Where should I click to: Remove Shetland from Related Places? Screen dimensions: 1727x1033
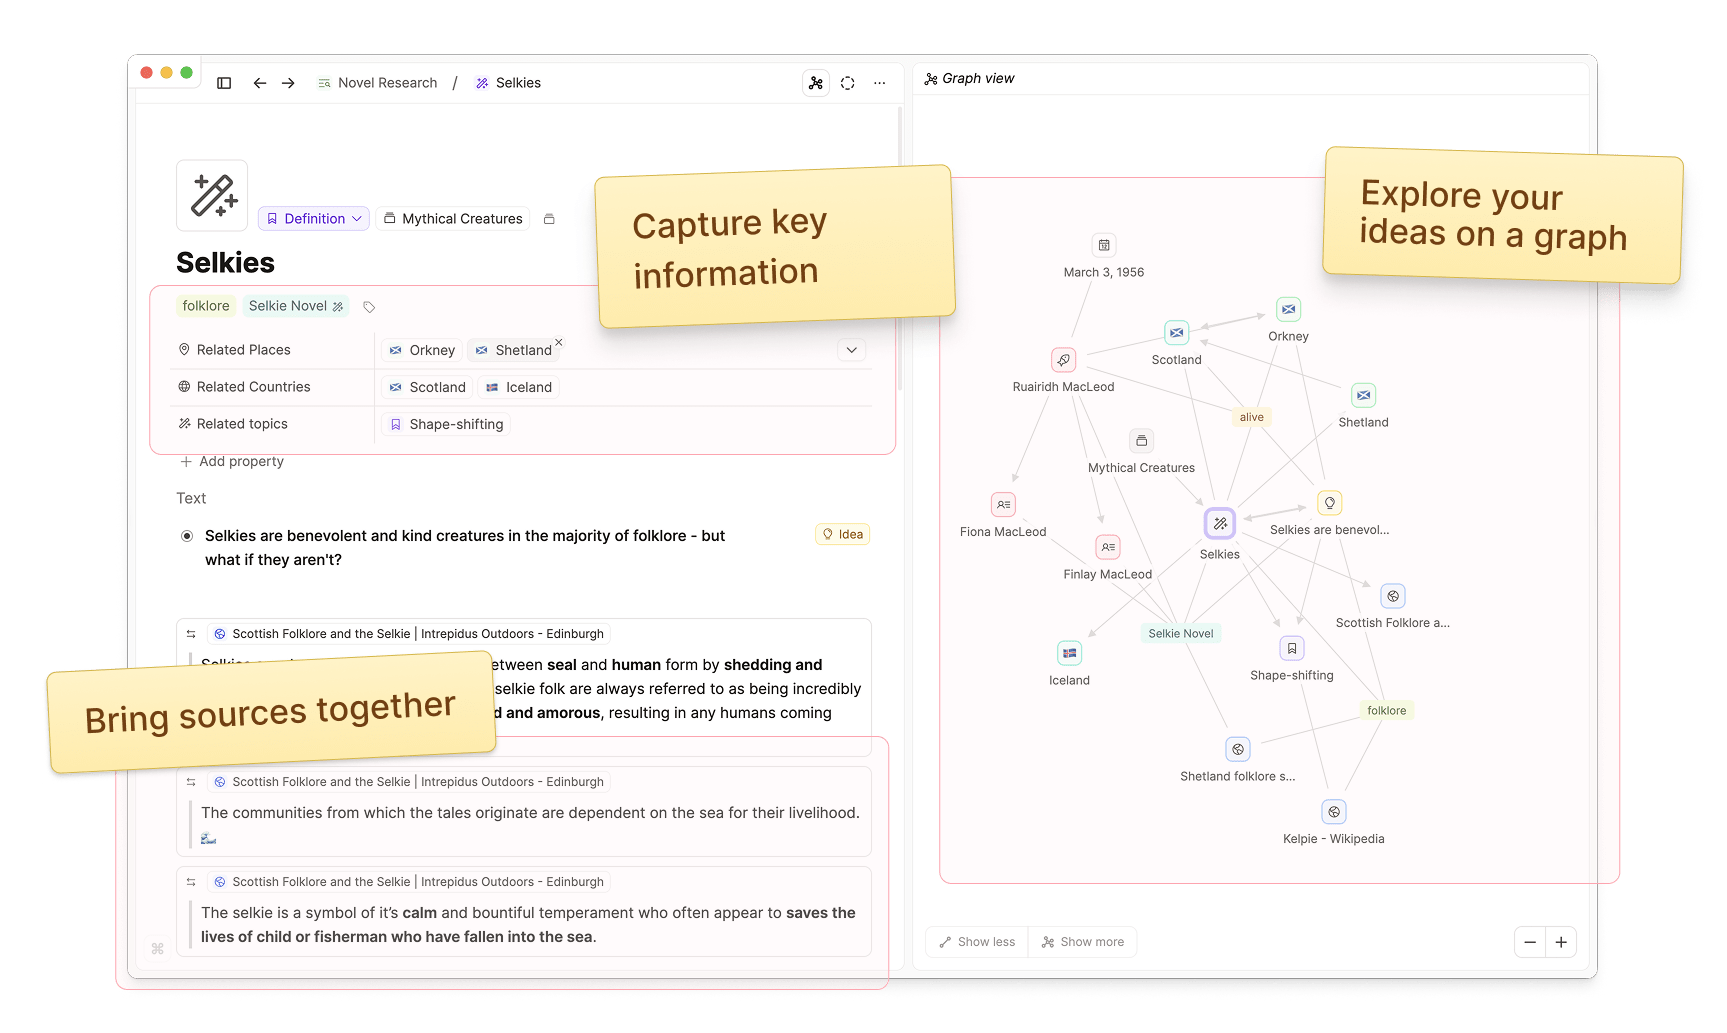(559, 342)
